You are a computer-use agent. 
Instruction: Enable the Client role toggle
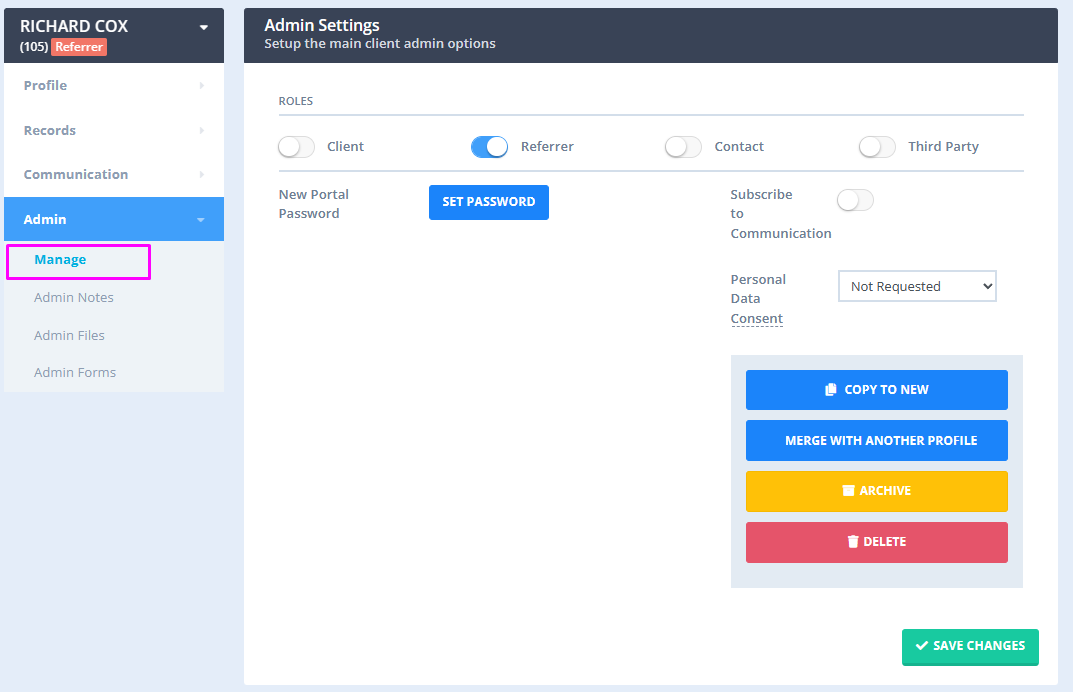pos(296,146)
